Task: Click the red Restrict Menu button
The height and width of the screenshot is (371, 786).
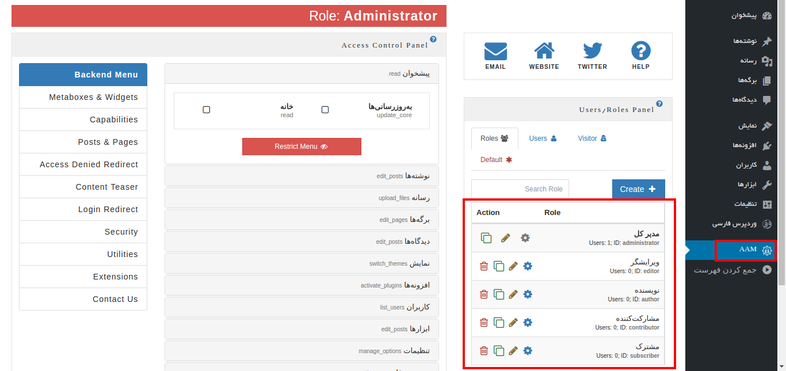Action: click(x=301, y=146)
